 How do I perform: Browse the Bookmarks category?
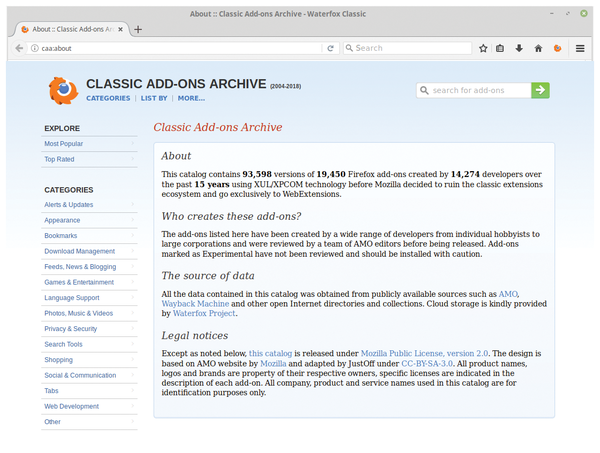pyautogui.click(x=89, y=236)
